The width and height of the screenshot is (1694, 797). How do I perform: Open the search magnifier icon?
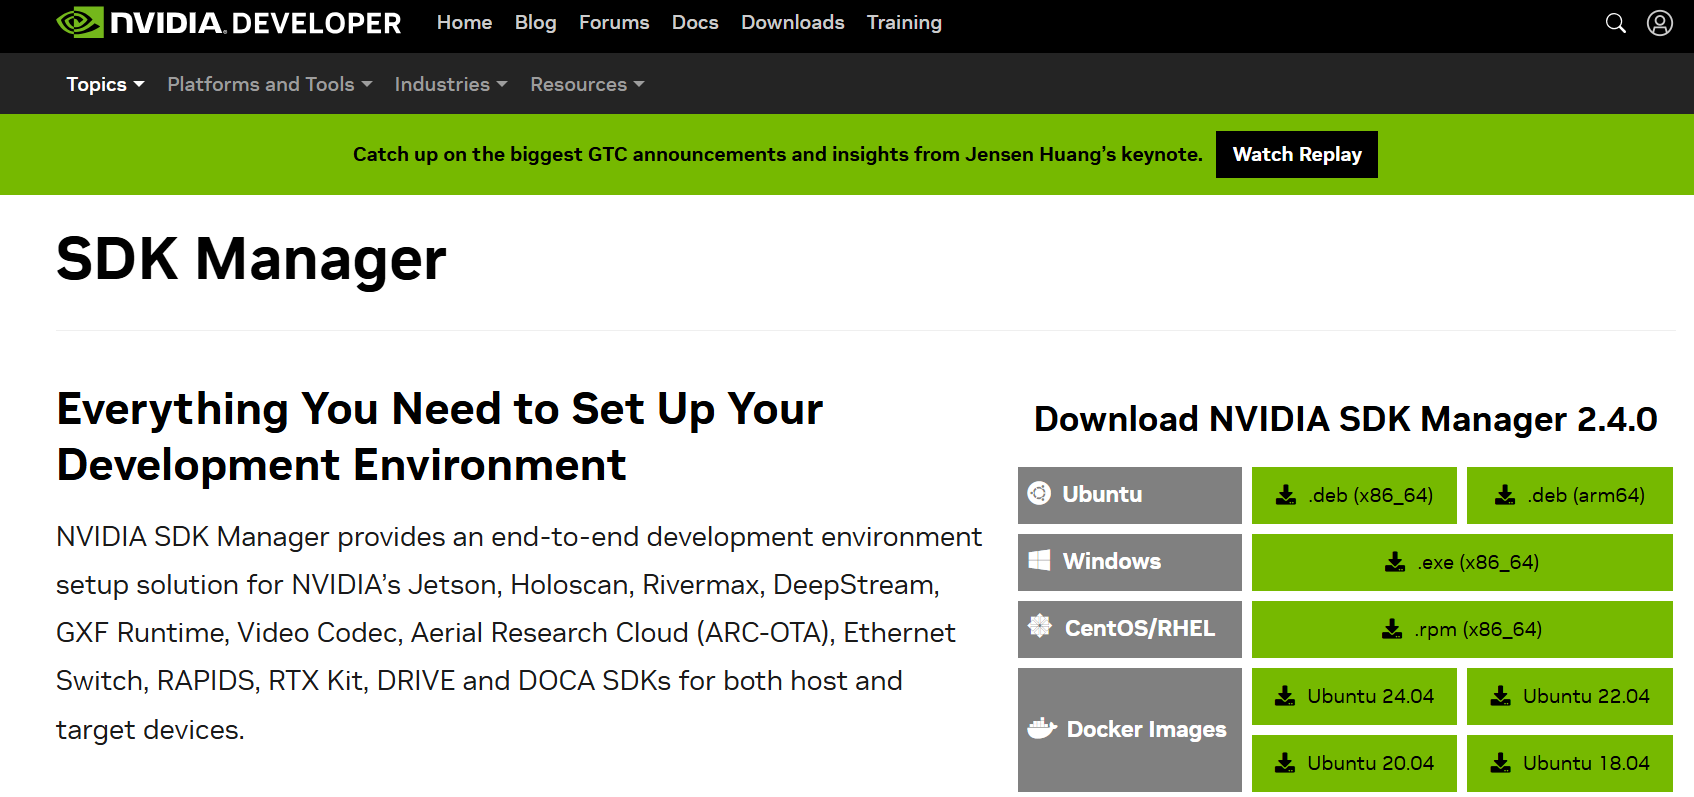1615,23
